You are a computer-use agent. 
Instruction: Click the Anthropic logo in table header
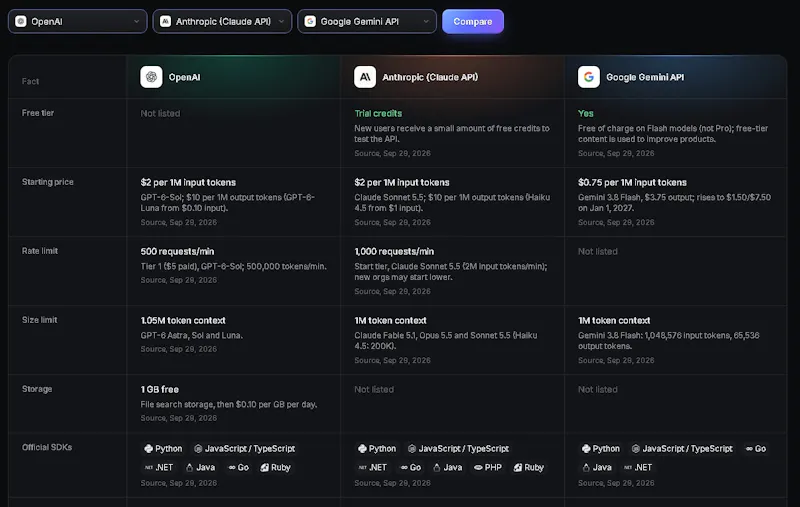pos(365,77)
